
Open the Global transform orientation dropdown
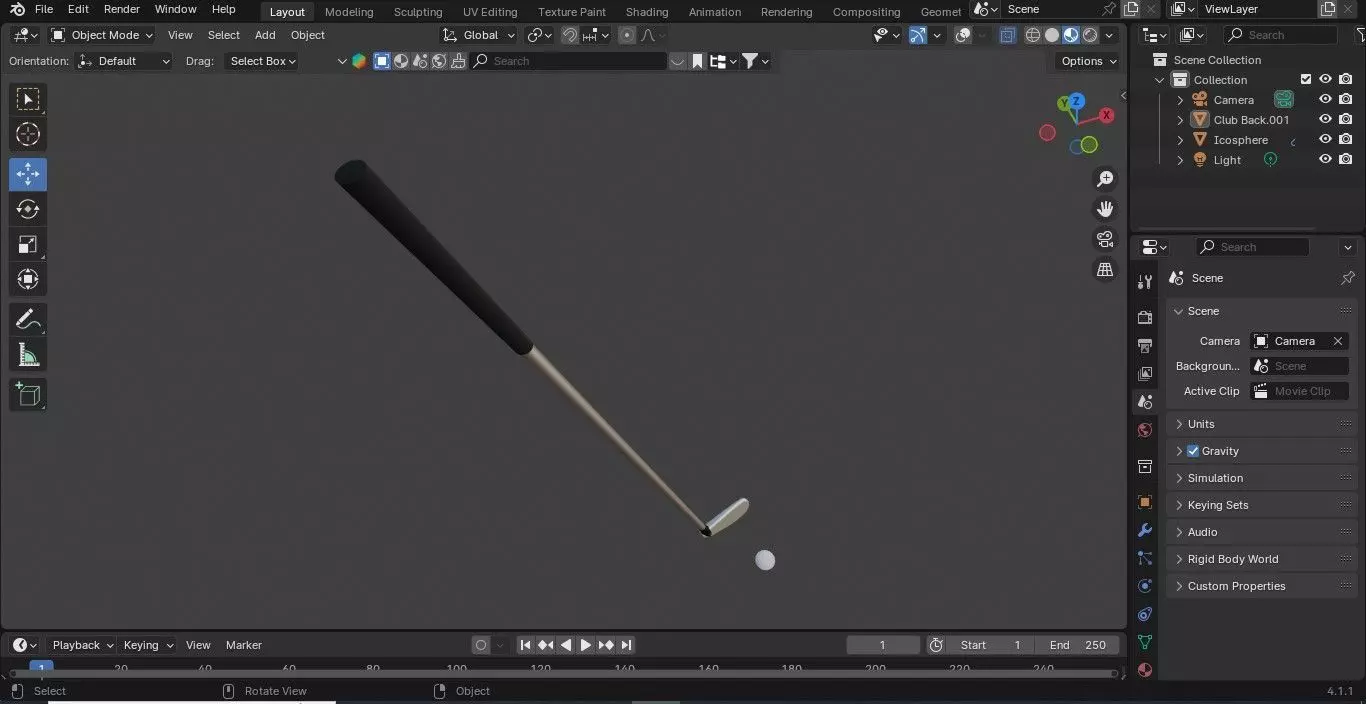pyautogui.click(x=479, y=35)
